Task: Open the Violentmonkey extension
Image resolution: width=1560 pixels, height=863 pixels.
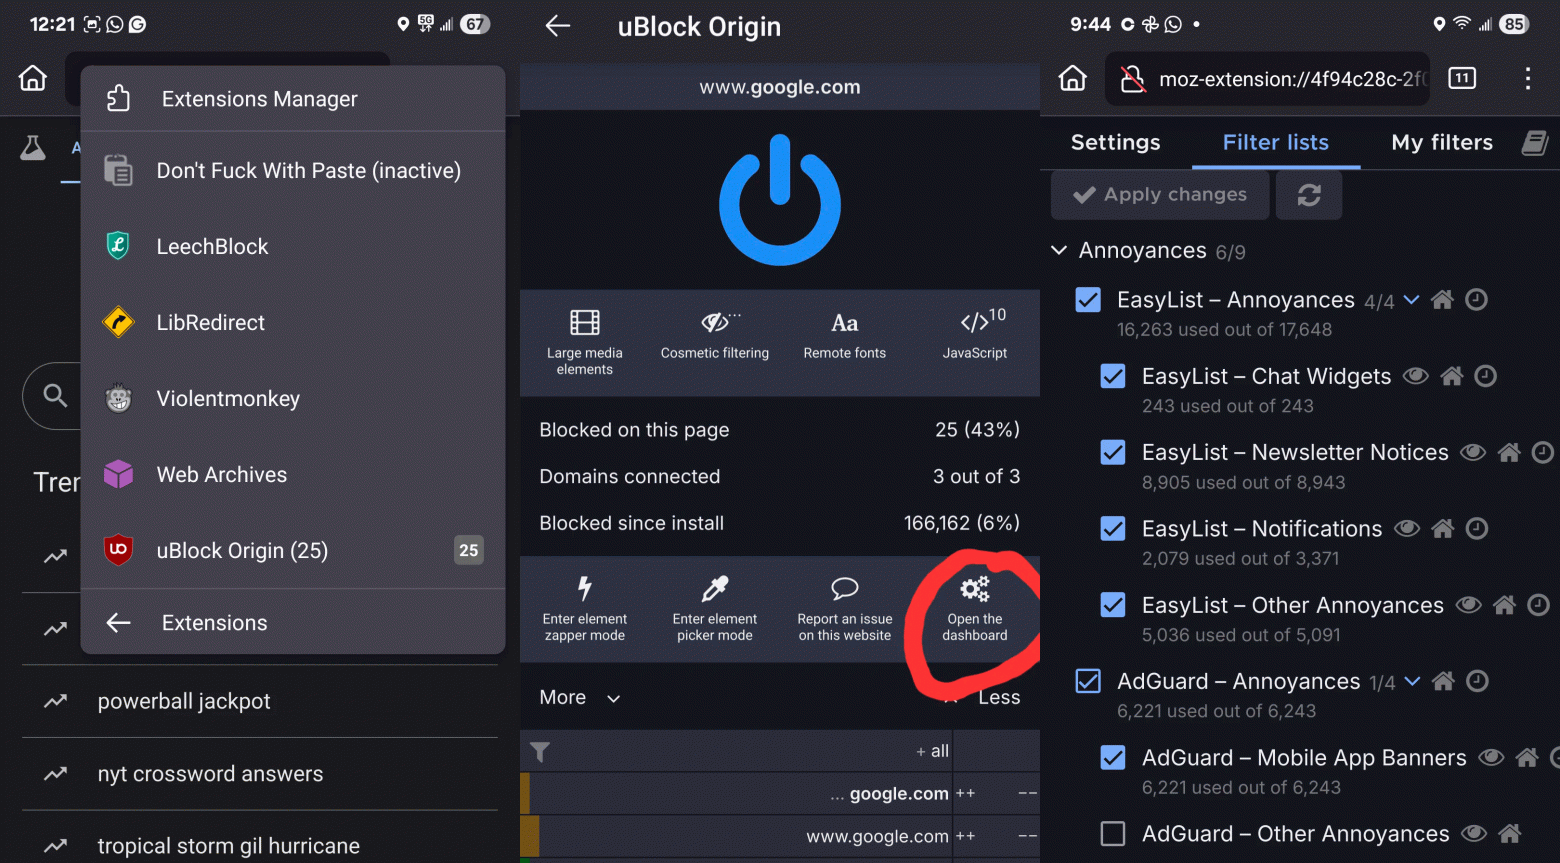Action: (x=228, y=398)
